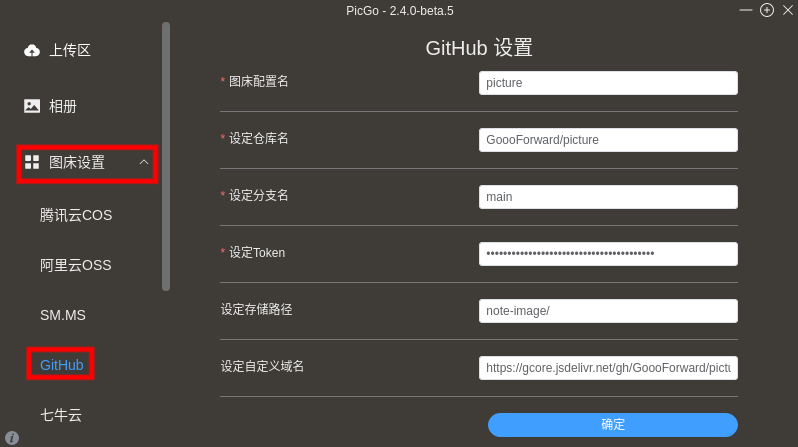The height and width of the screenshot is (447, 798).
Task: Click the grid icon beside 图床设置
Action: pyautogui.click(x=32, y=162)
